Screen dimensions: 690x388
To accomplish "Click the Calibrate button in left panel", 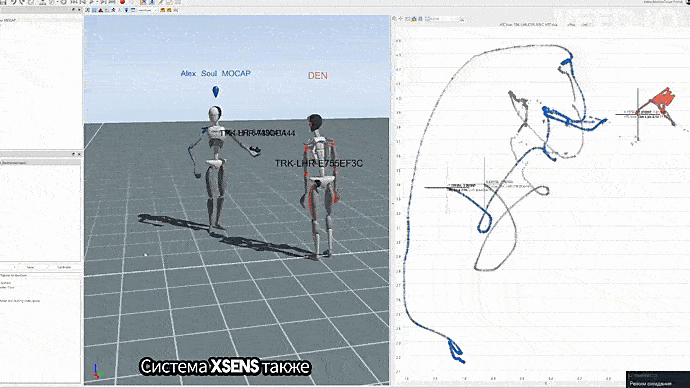I will 64,267.
